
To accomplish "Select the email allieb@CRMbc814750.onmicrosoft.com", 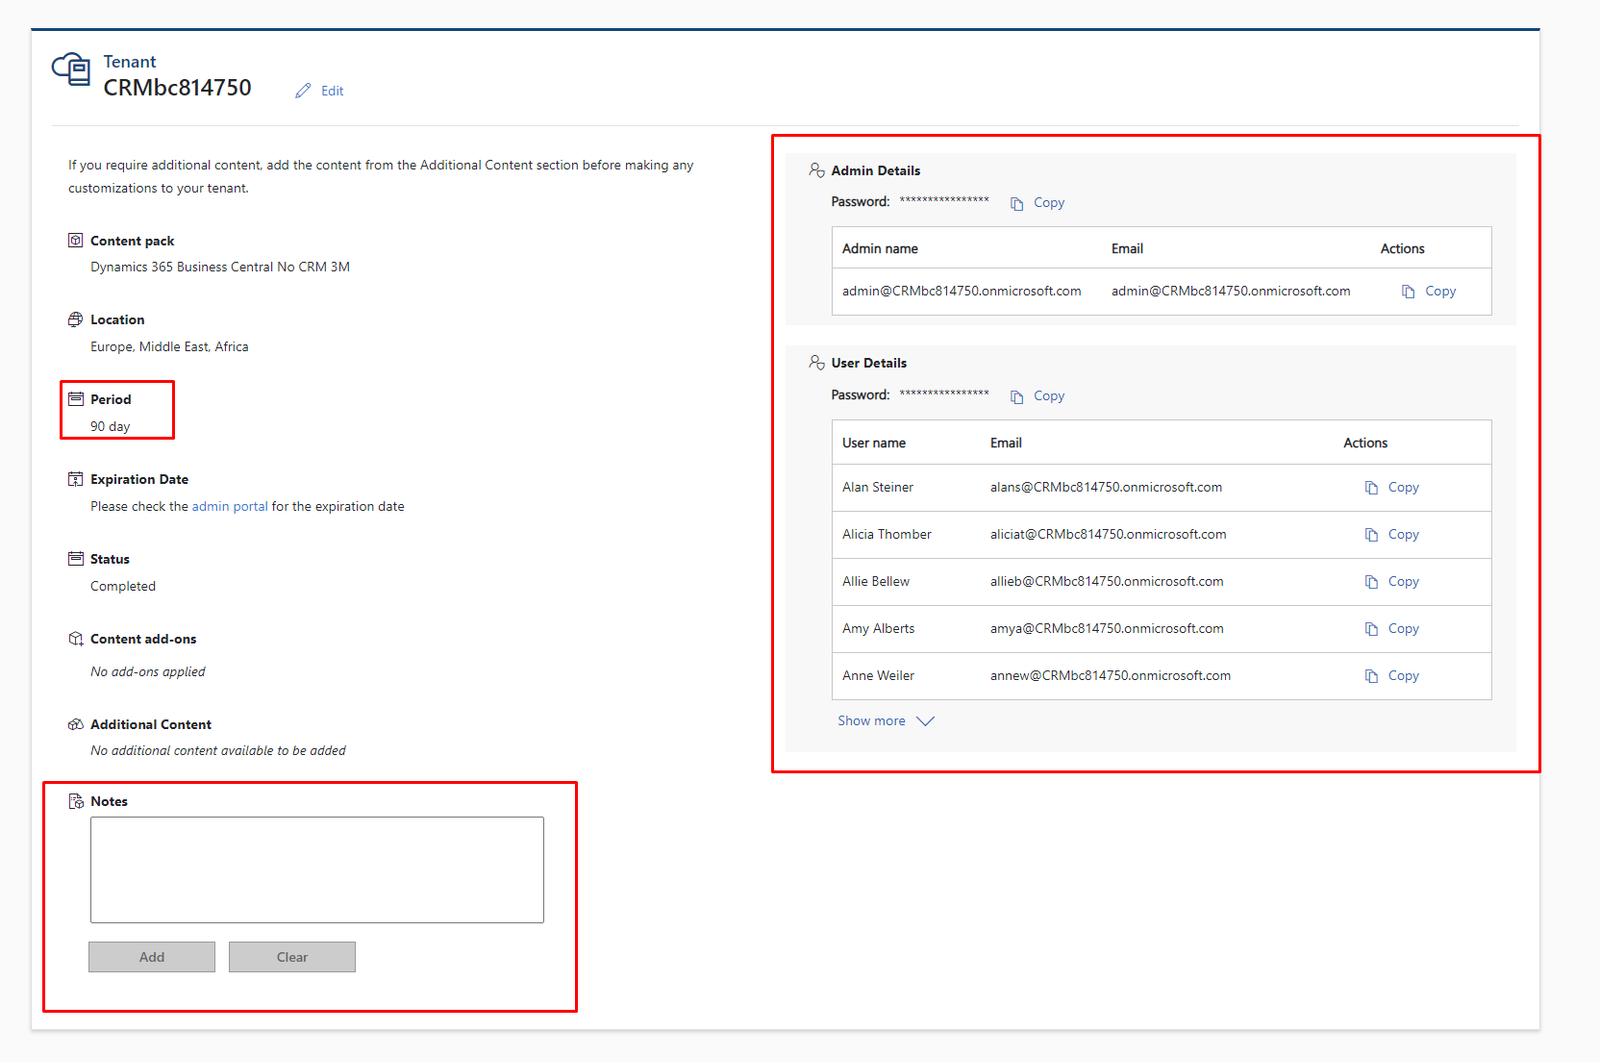I will pyautogui.click(x=1107, y=581).
